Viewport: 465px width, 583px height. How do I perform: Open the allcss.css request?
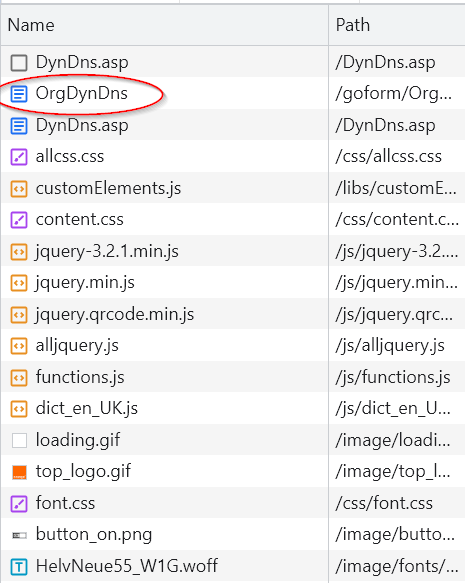pos(70,157)
